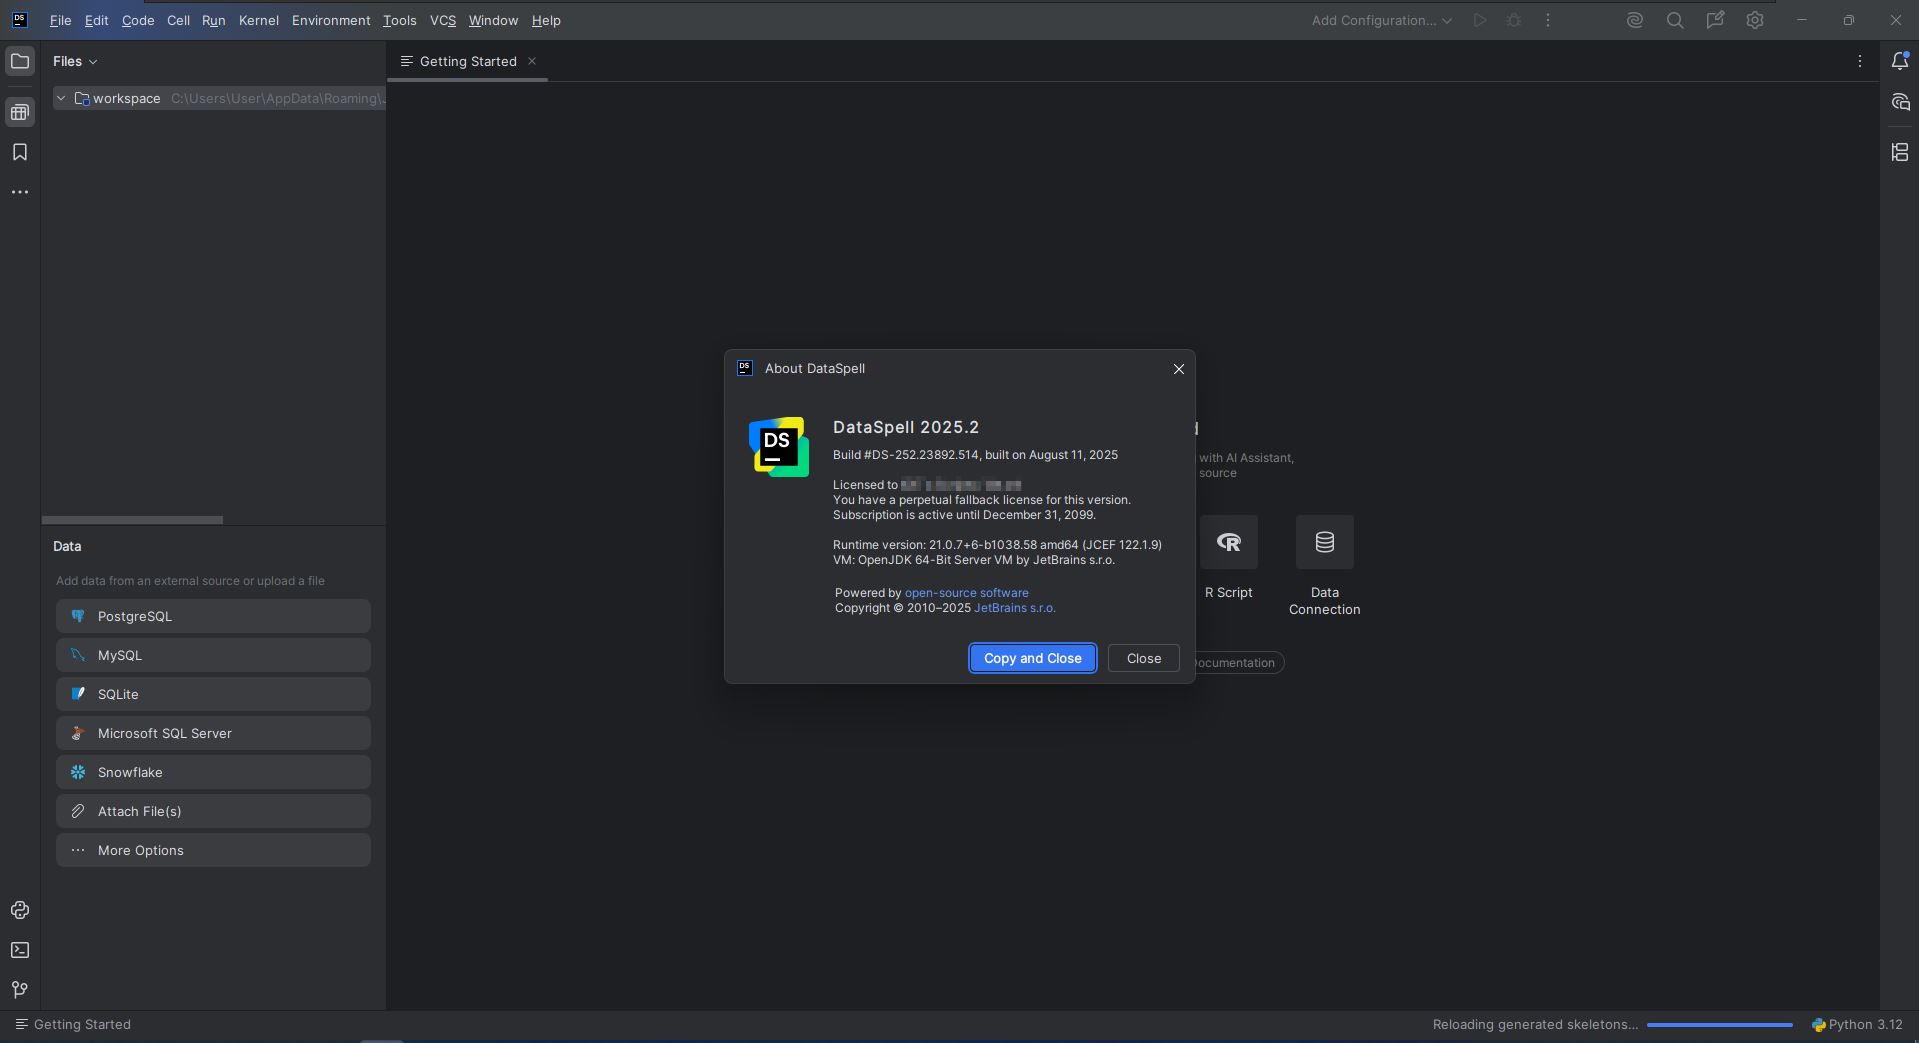Open AI Chat tool window icon
Image resolution: width=1919 pixels, height=1043 pixels.
point(1900,102)
